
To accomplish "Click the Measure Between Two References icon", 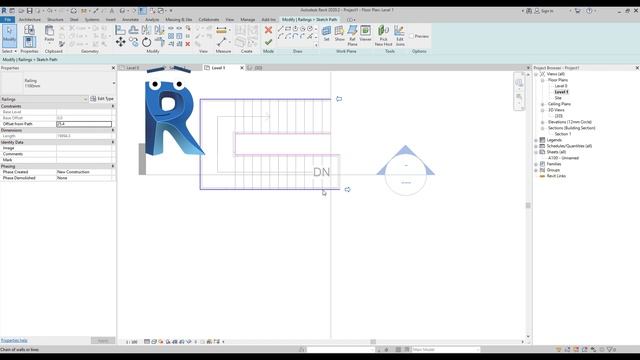I will 221,42.
